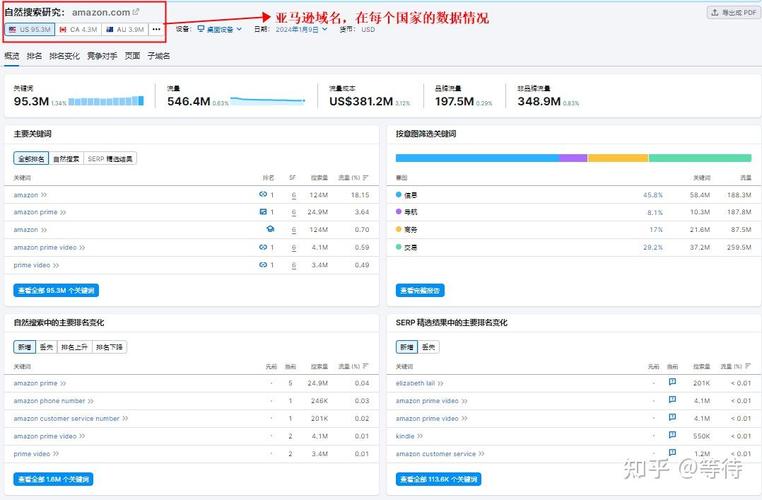Click blue dot beside 信息 intent
The width and height of the screenshot is (762, 500).
[398, 195]
